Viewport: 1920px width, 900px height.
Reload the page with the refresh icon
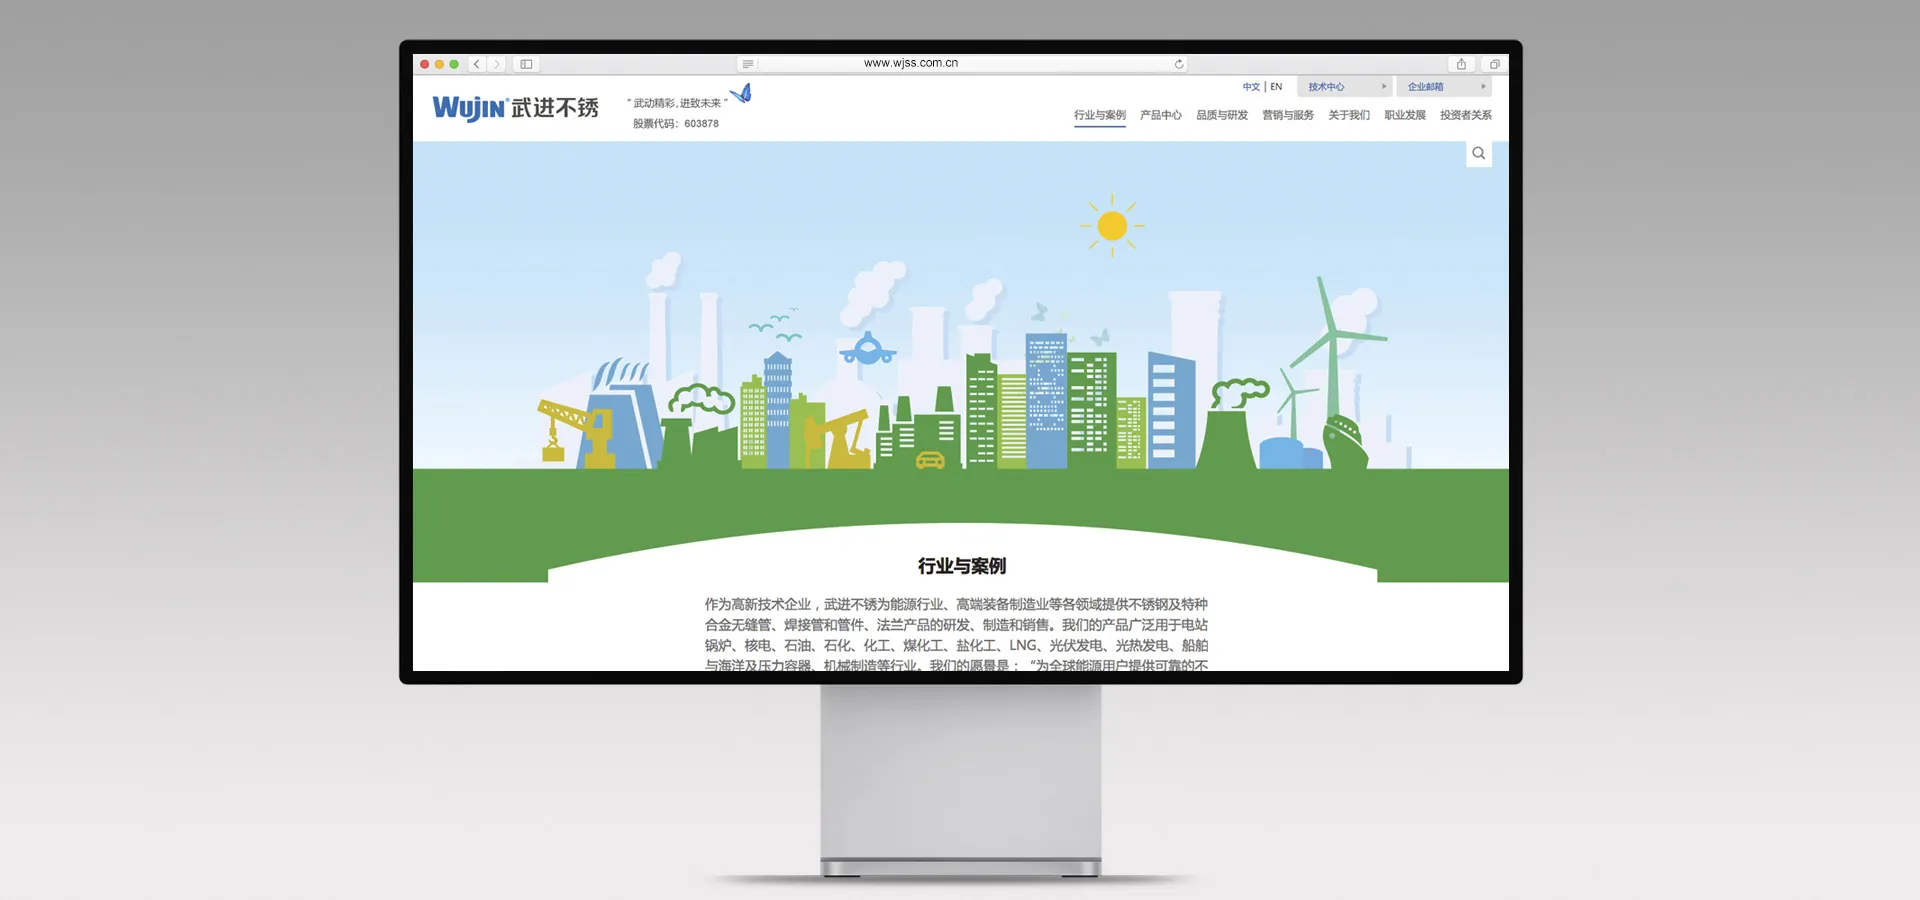(x=1179, y=64)
